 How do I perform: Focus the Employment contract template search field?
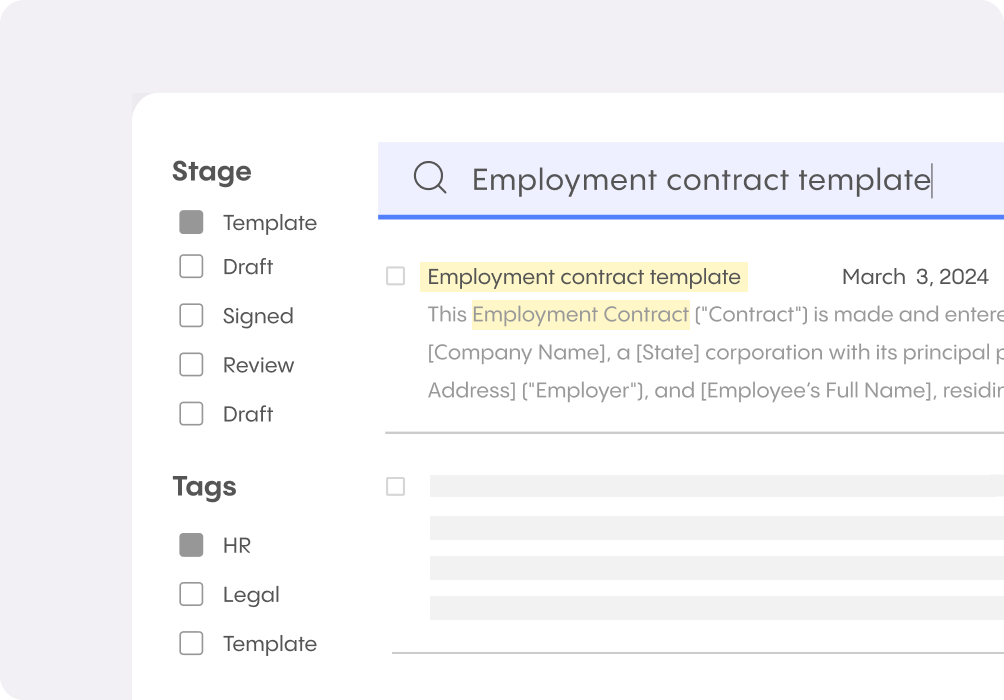(x=700, y=180)
